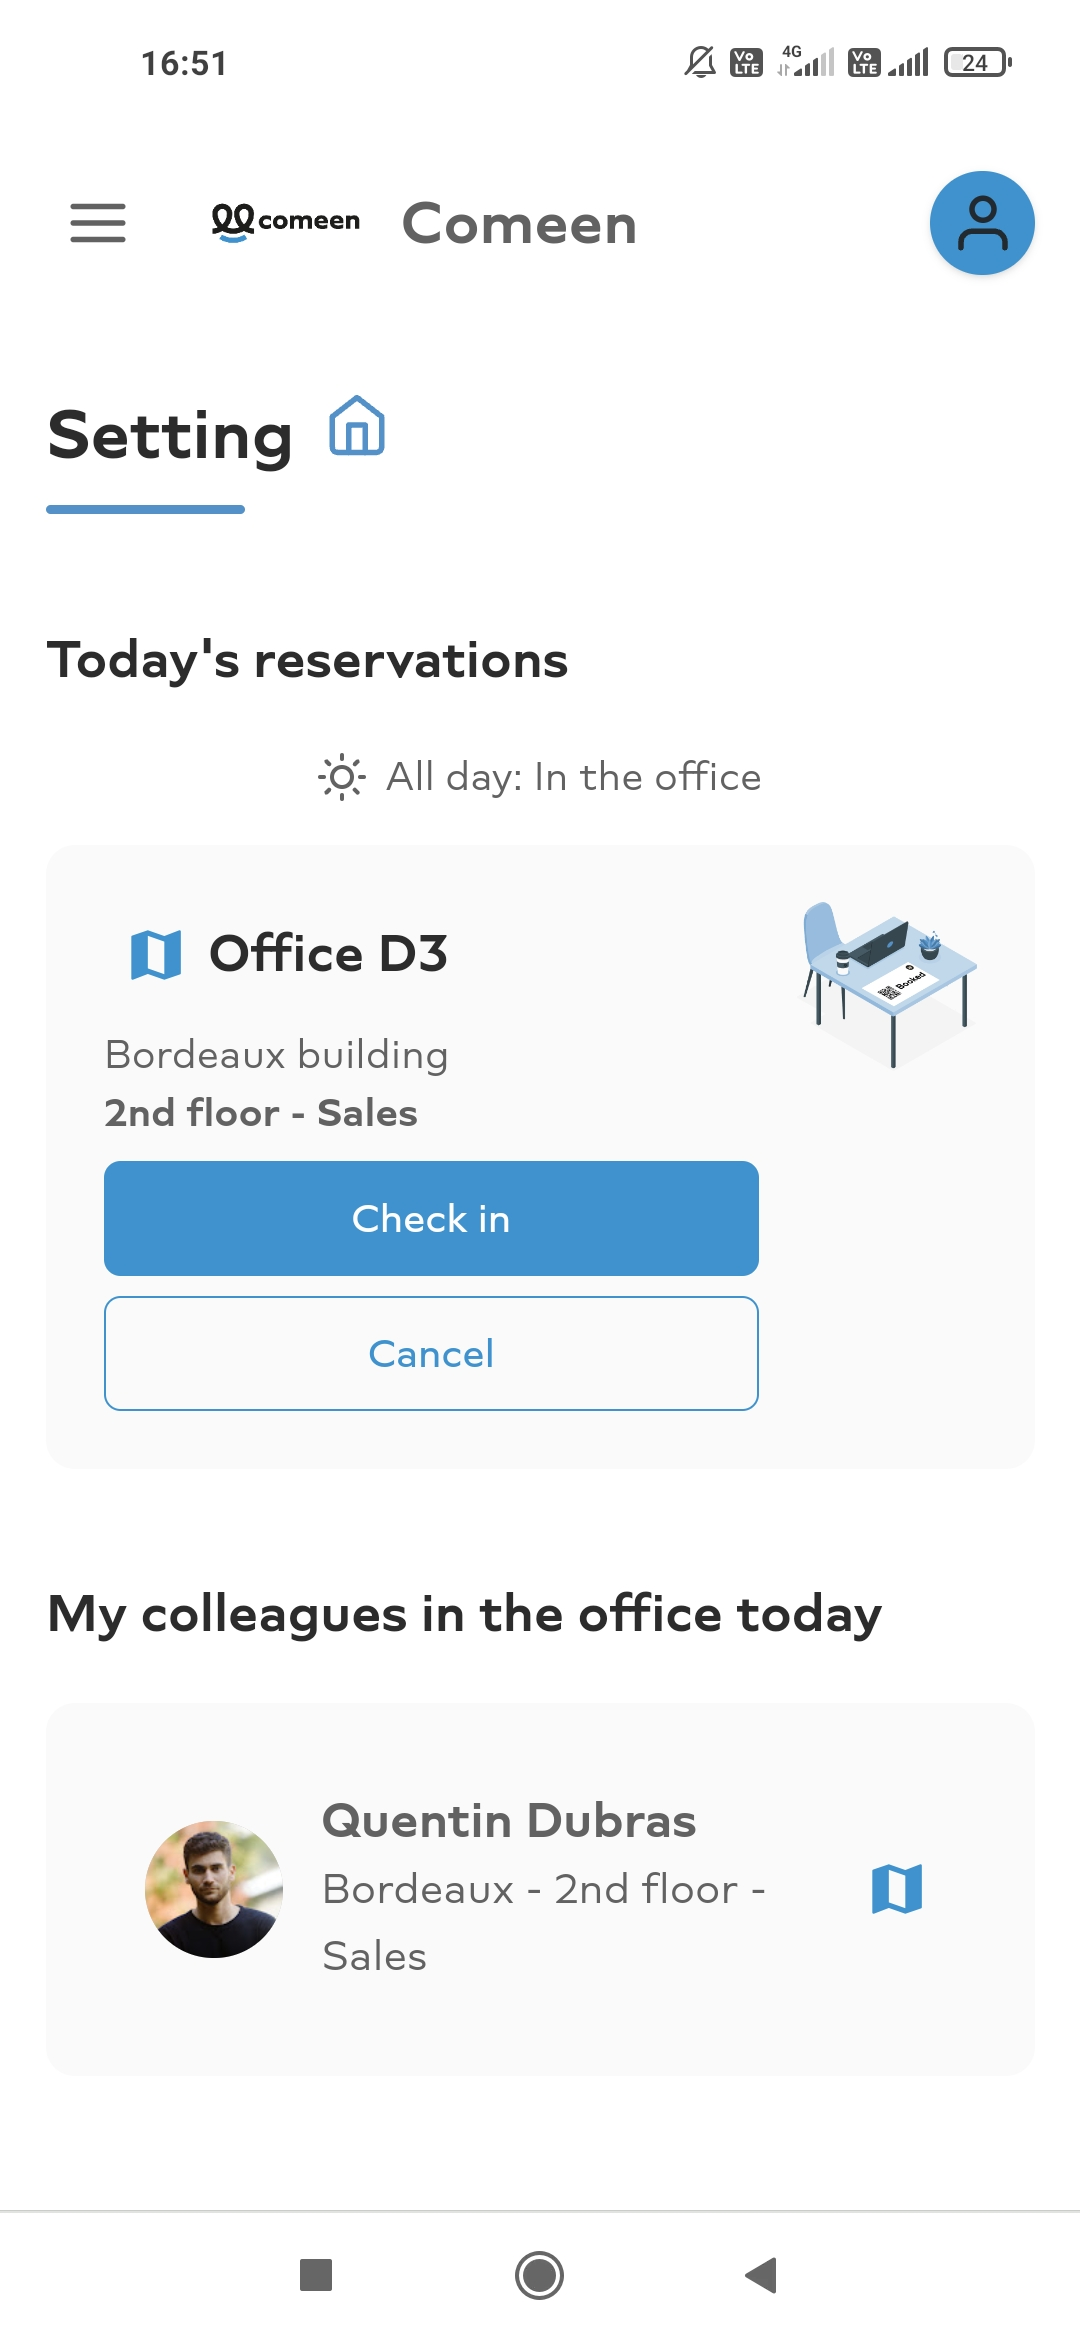Tap All day: In the office status

(x=574, y=777)
